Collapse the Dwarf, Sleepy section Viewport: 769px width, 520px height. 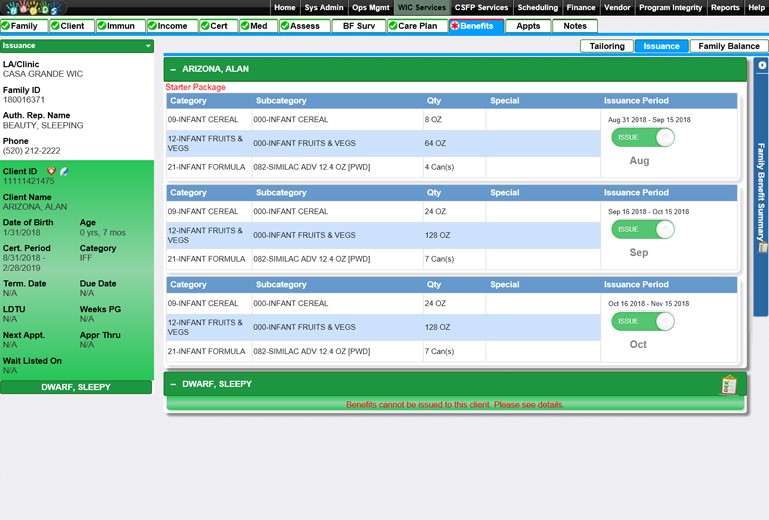[173, 384]
